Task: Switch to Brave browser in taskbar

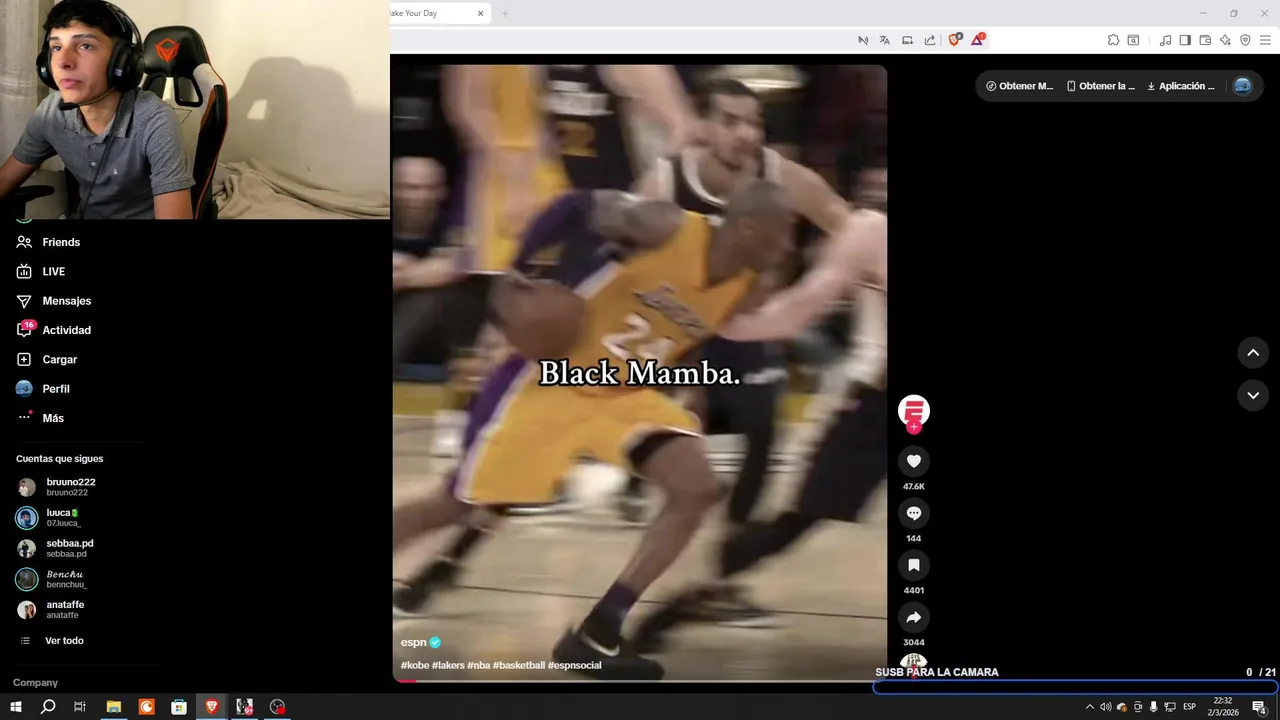Action: pos(212,707)
